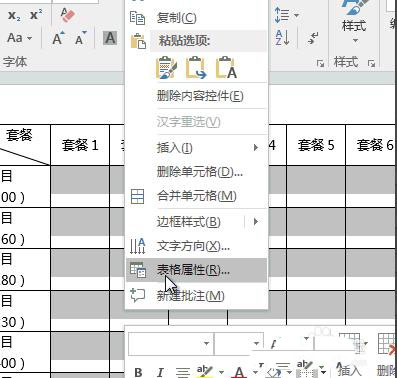Apply subscript formatting in the ribbon

coord(14,15)
